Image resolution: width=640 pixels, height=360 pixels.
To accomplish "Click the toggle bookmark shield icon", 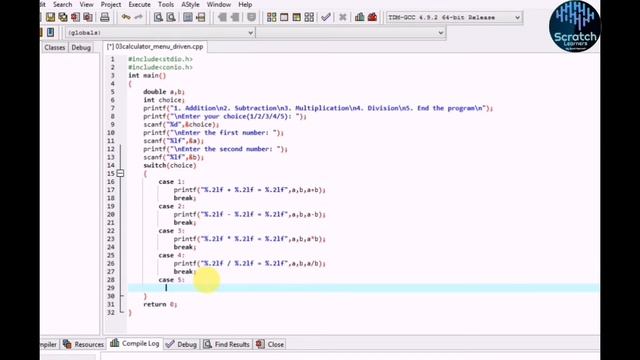I will [251, 17].
